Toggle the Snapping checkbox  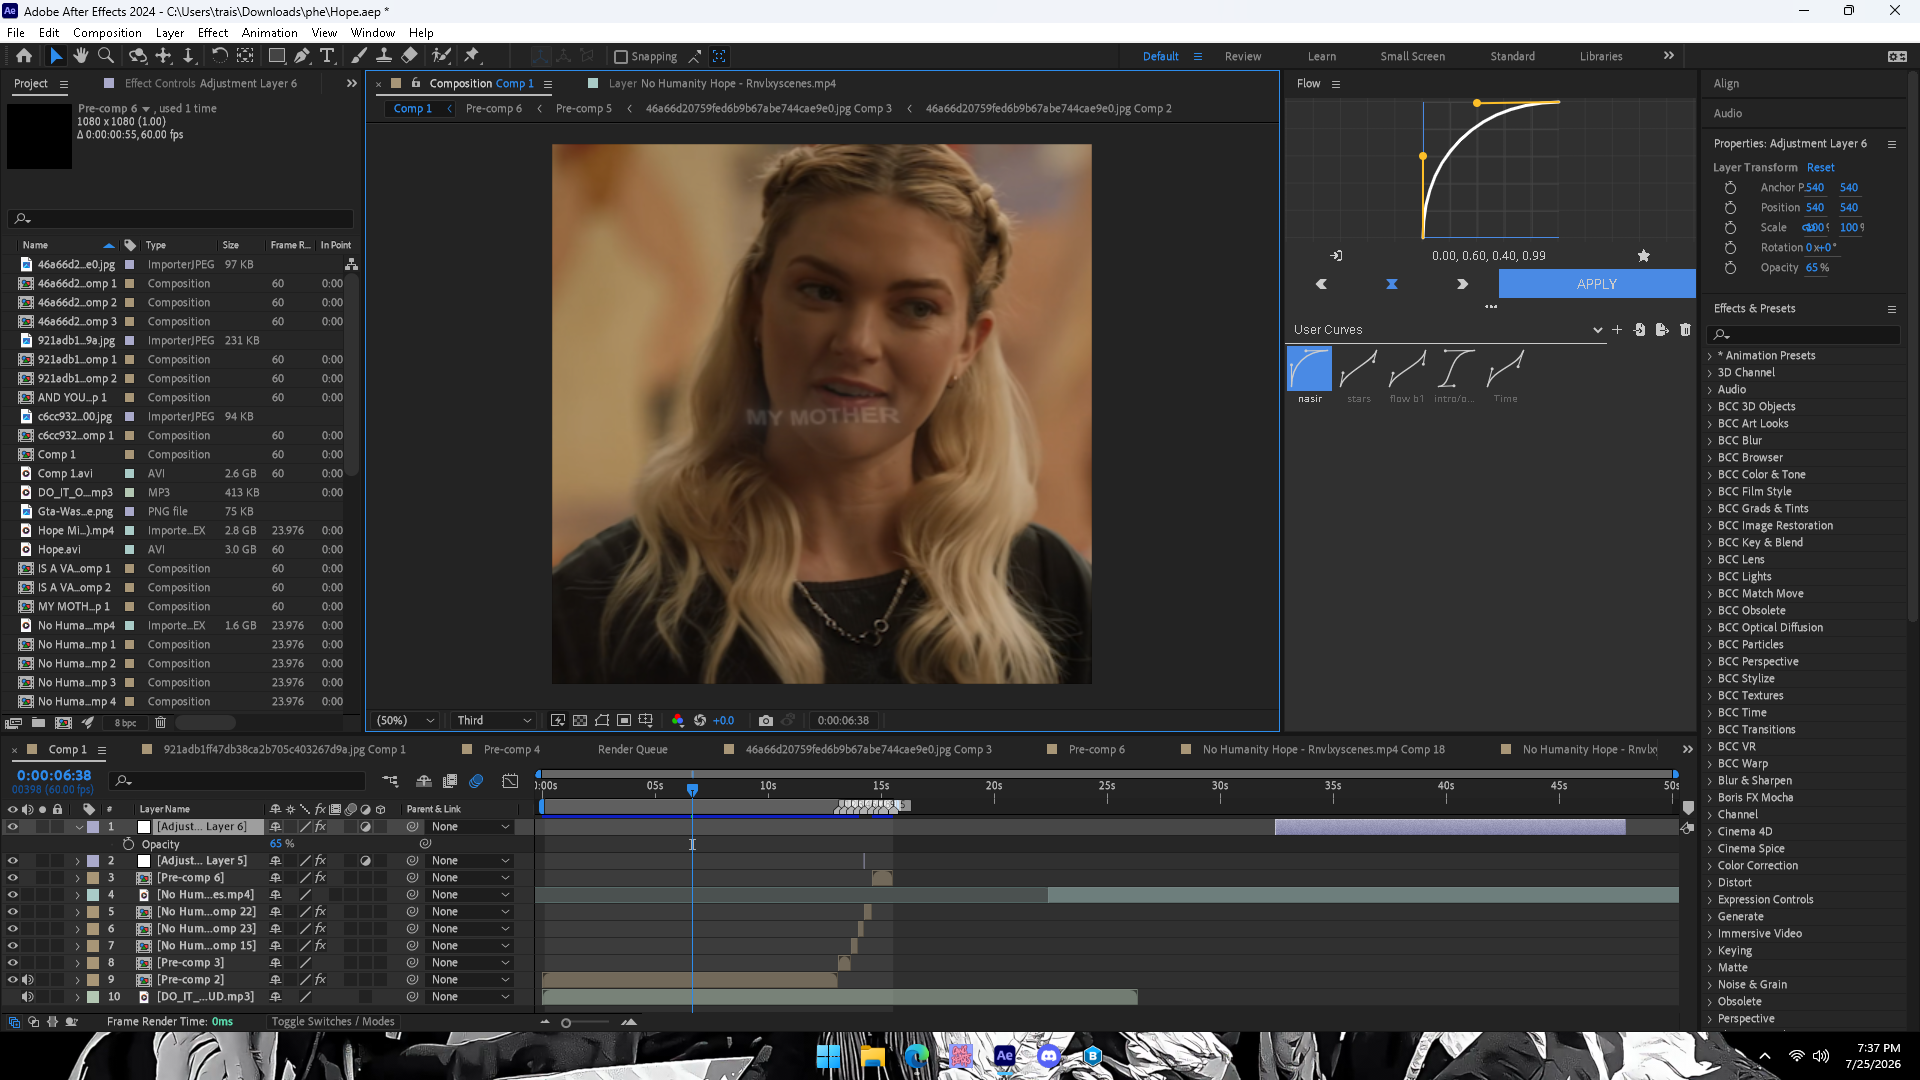620,57
